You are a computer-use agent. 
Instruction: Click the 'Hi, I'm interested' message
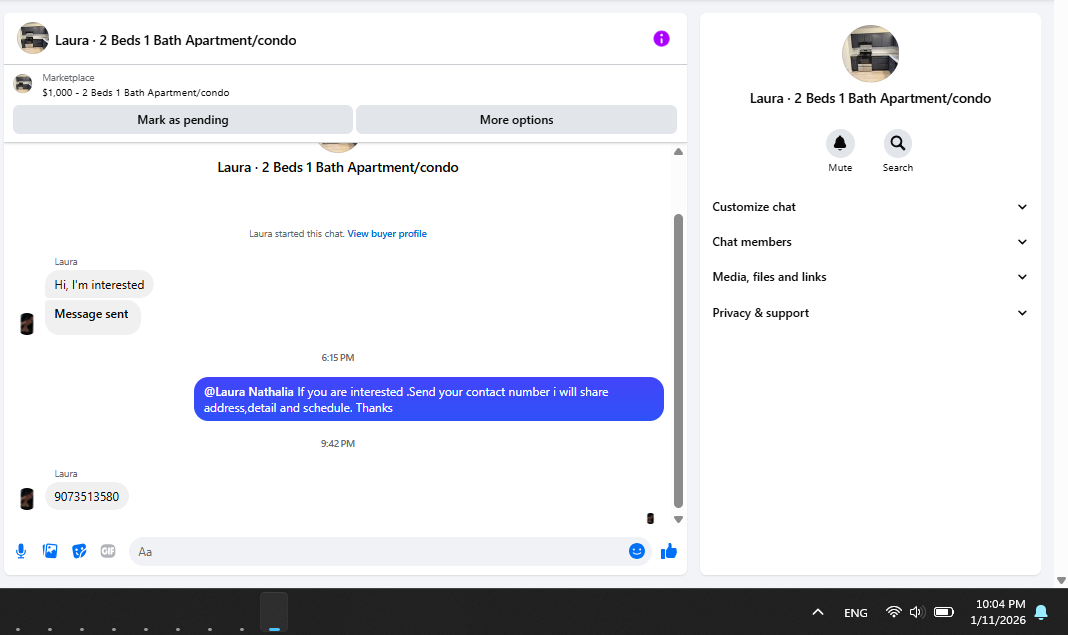click(99, 285)
